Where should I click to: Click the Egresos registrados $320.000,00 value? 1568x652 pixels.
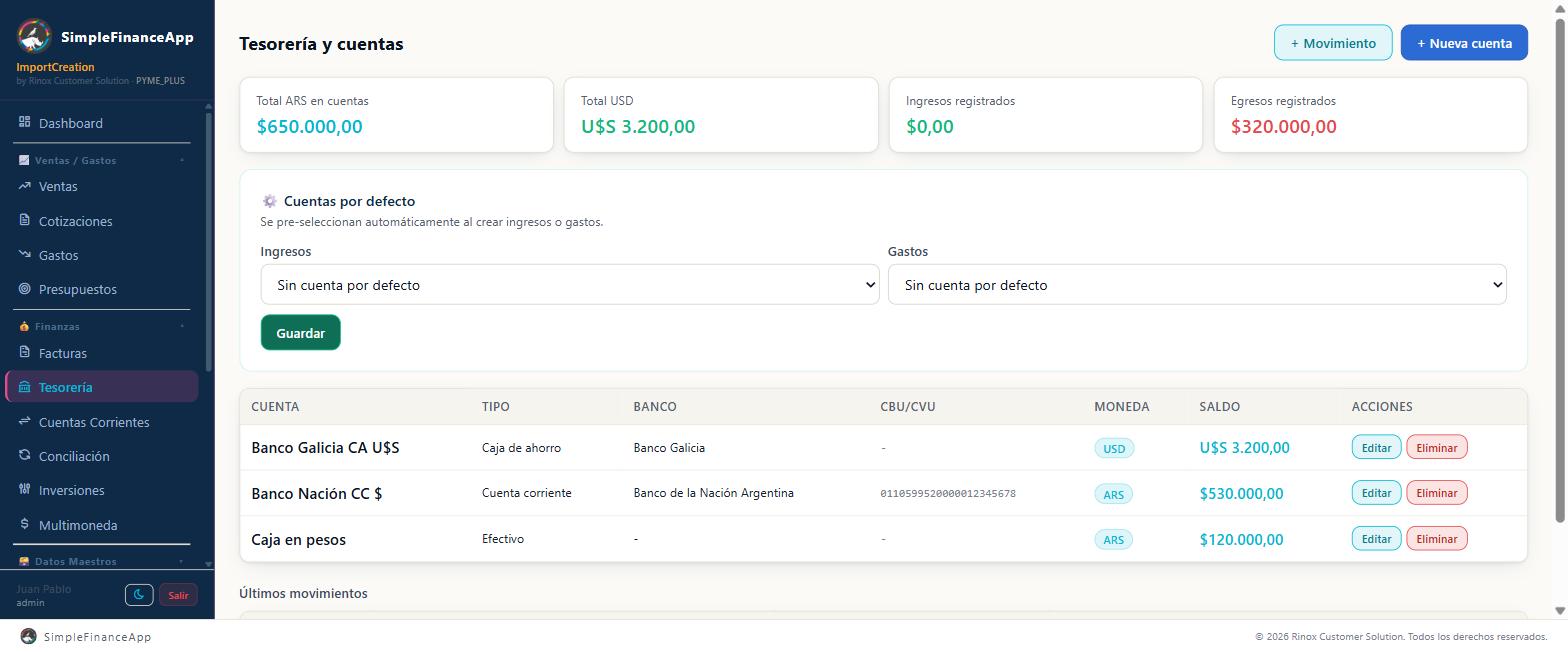(x=1284, y=127)
